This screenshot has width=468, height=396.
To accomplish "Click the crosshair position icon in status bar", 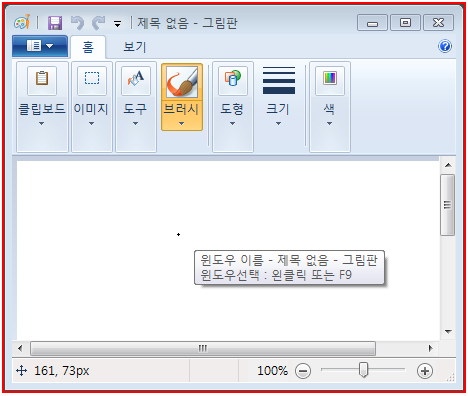I will (x=21, y=371).
